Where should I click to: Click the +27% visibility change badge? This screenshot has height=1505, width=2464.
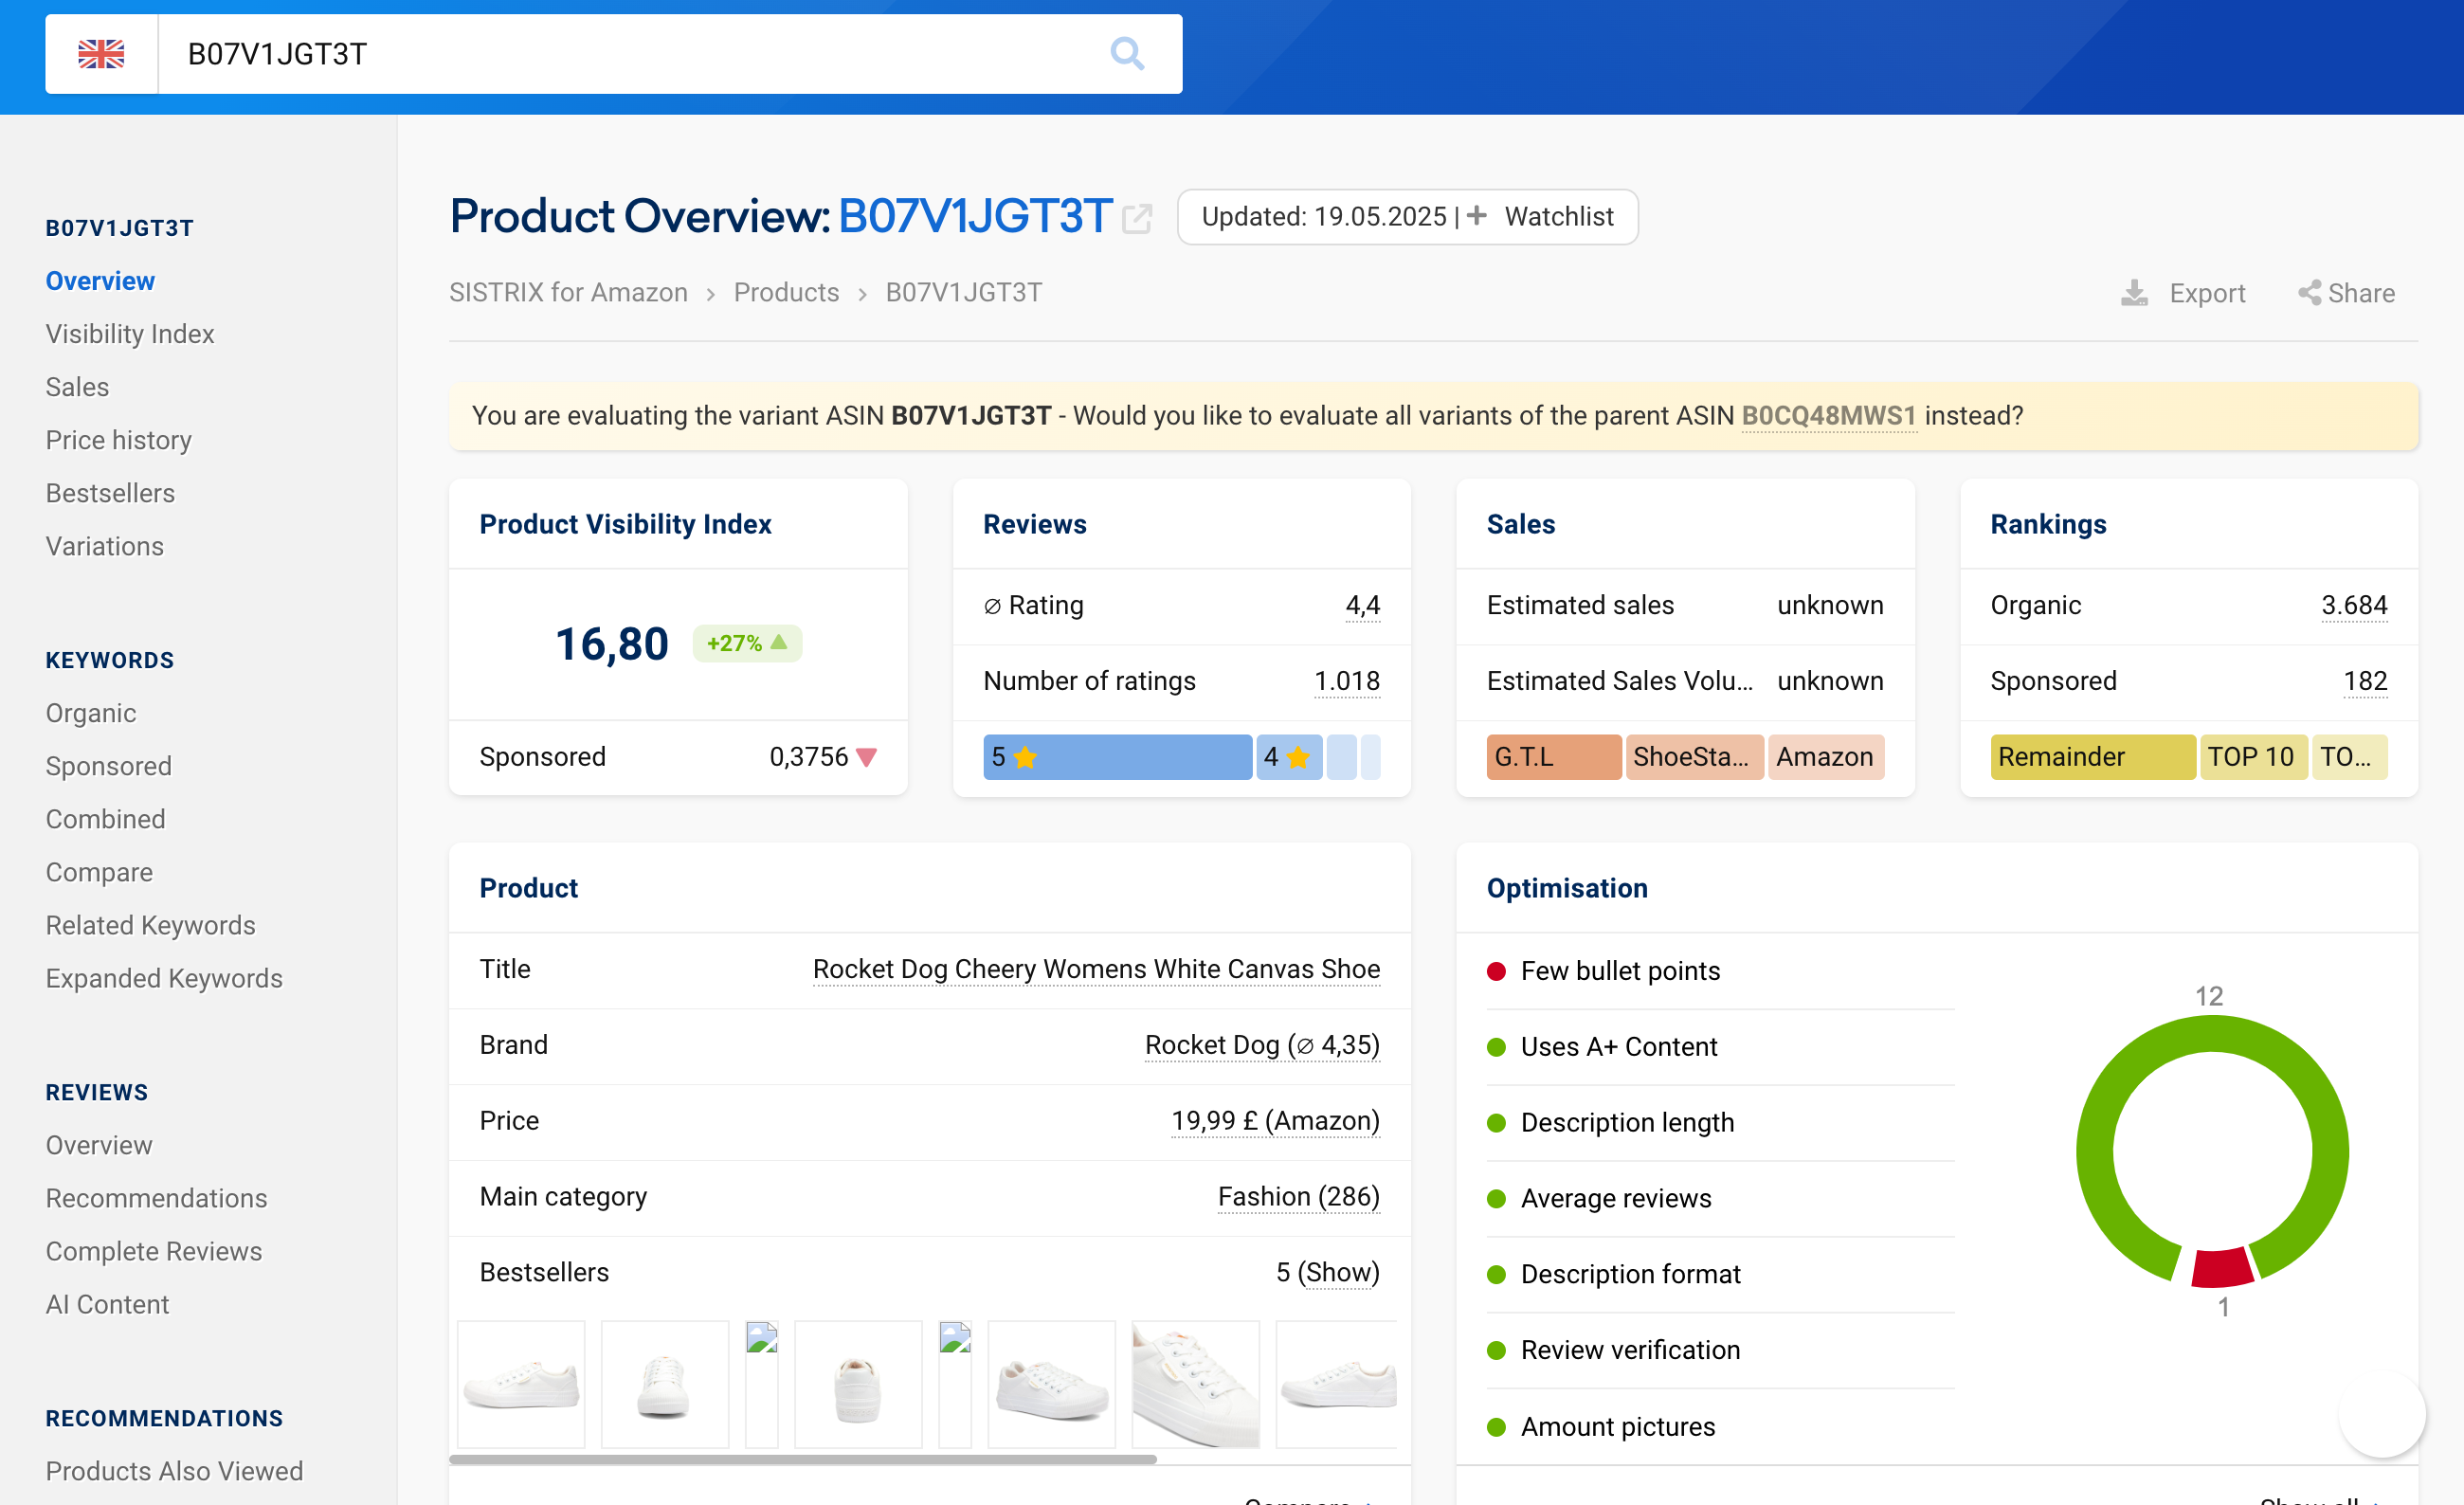pyautogui.click(x=747, y=643)
